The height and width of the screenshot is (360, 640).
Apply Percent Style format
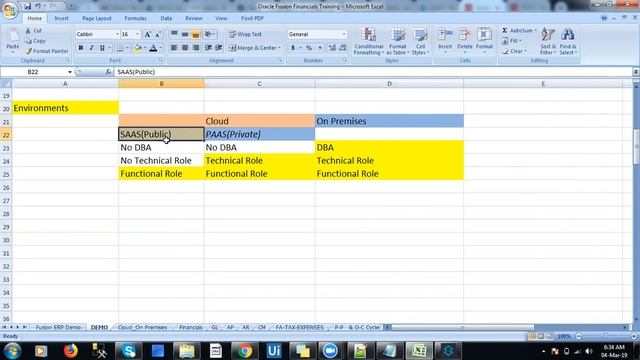coord(309,48)
